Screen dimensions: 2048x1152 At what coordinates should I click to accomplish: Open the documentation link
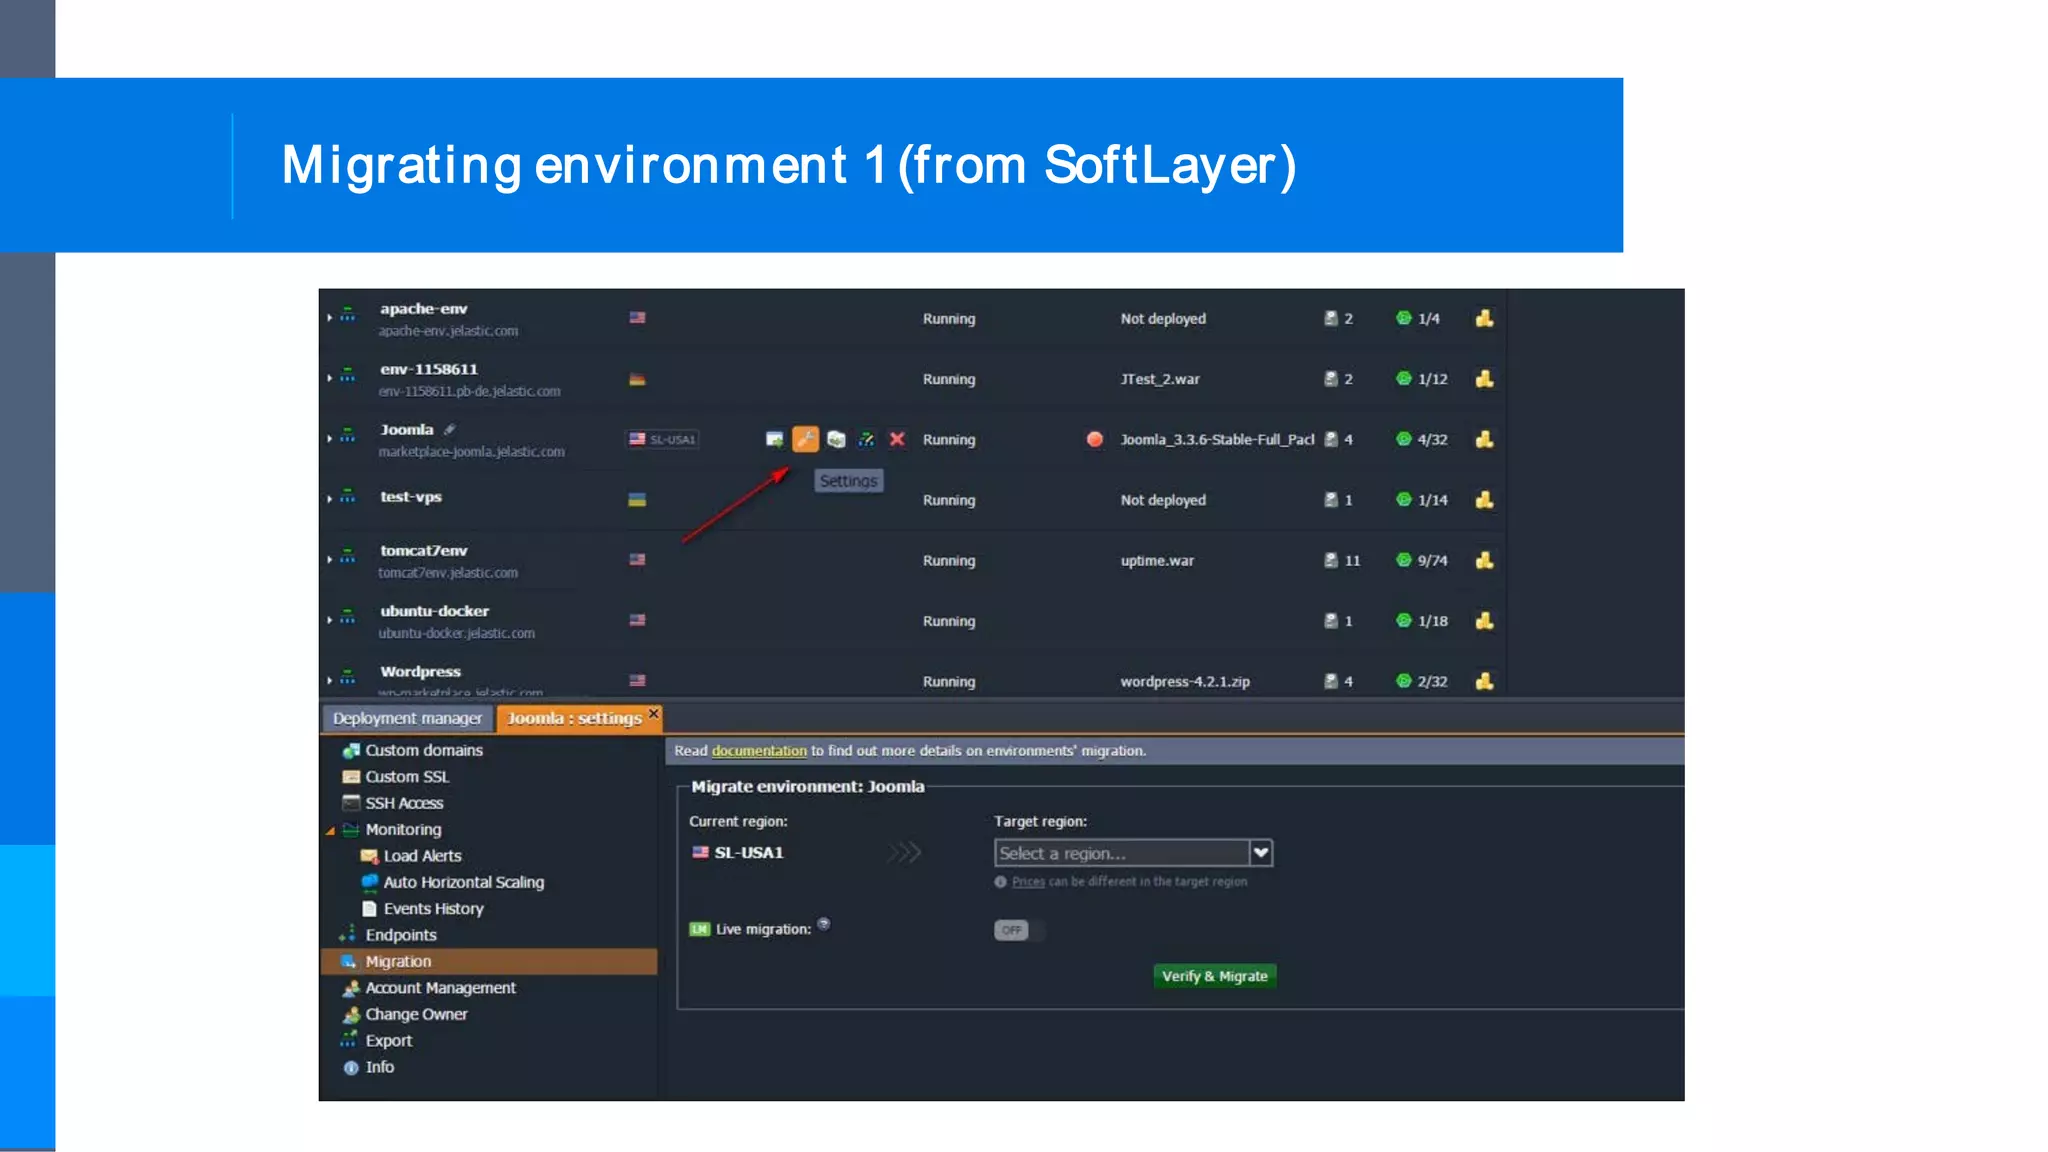[x=759, y=751]
